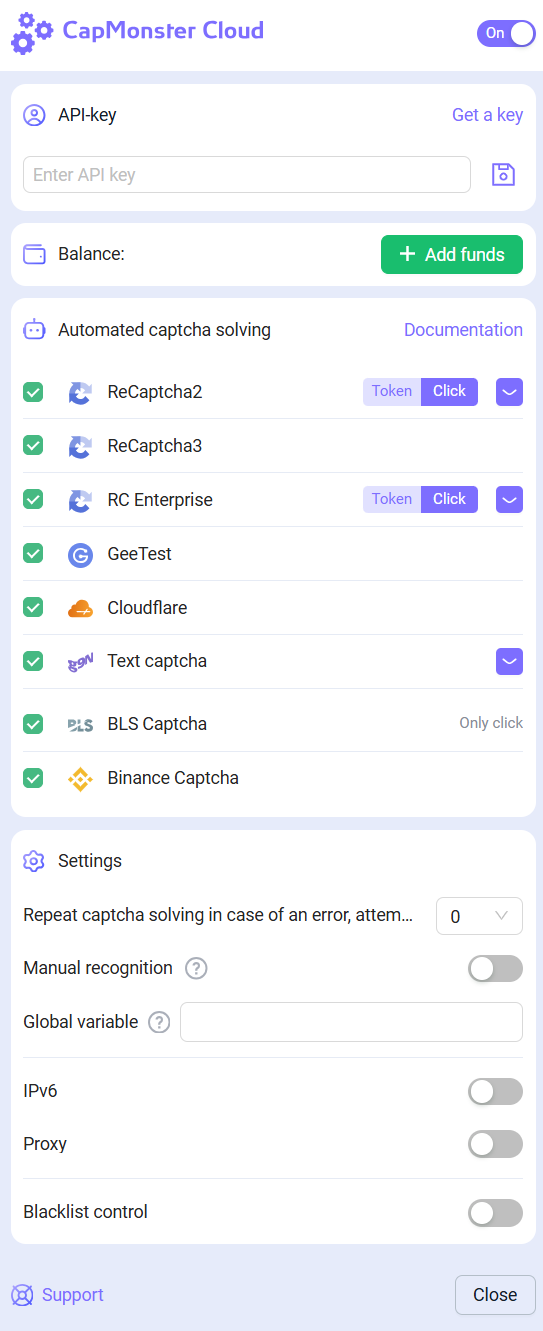The image size is (543, 1331).
Task: Click the Global variable help question icon
Action: coord(159,1022)
